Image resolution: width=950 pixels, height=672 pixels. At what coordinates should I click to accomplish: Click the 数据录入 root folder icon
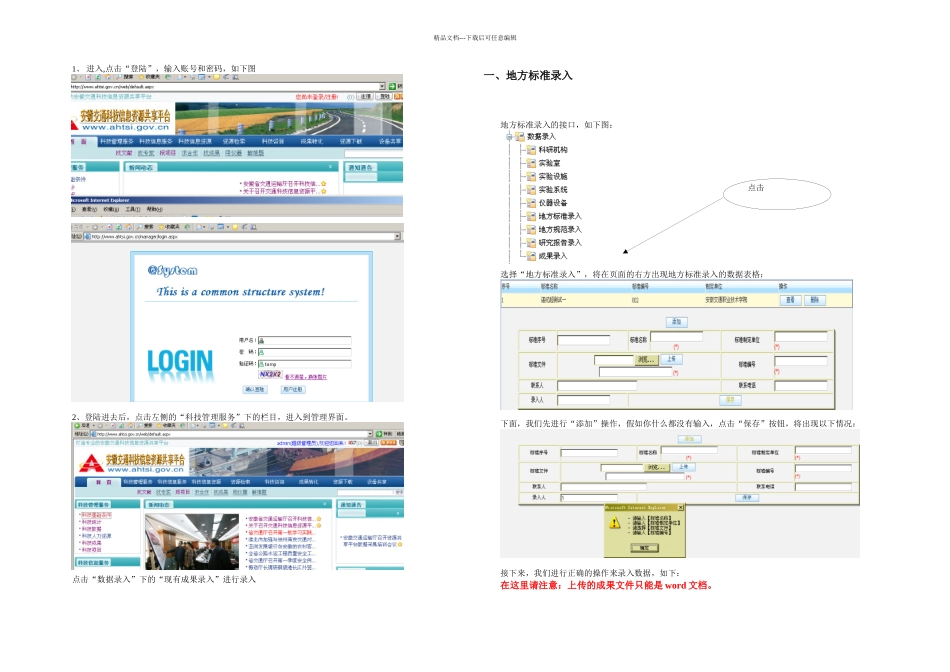coord(519,136)
